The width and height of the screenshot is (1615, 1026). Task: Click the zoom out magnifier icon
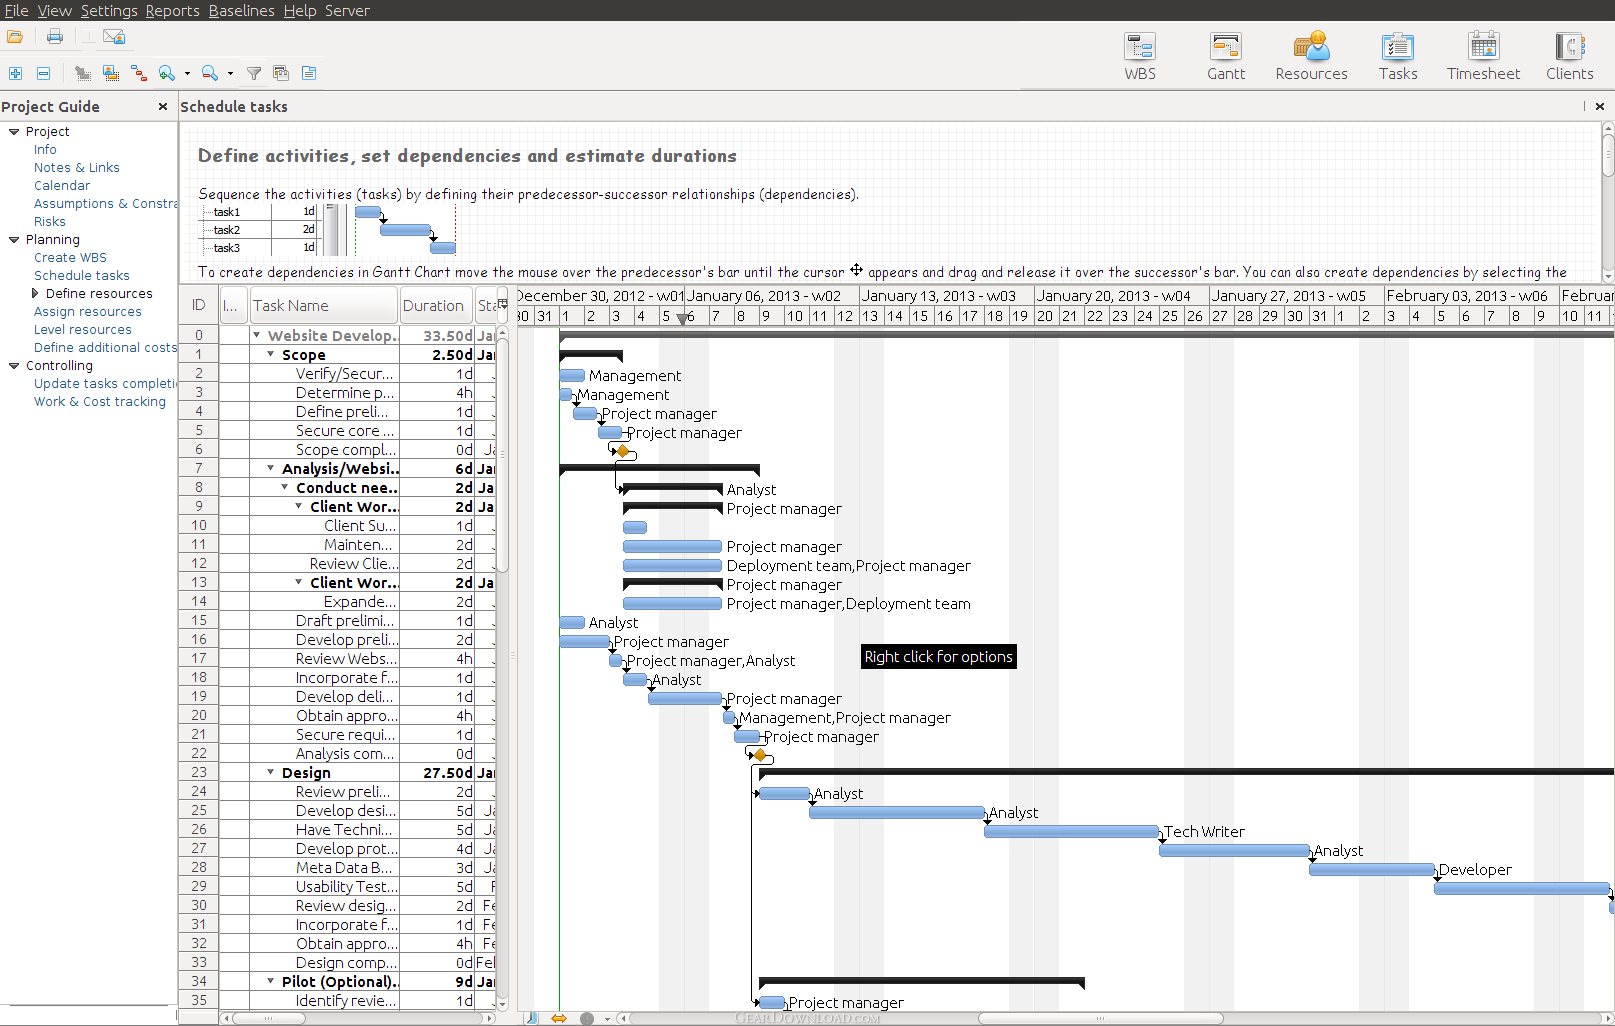click(210, 73)
